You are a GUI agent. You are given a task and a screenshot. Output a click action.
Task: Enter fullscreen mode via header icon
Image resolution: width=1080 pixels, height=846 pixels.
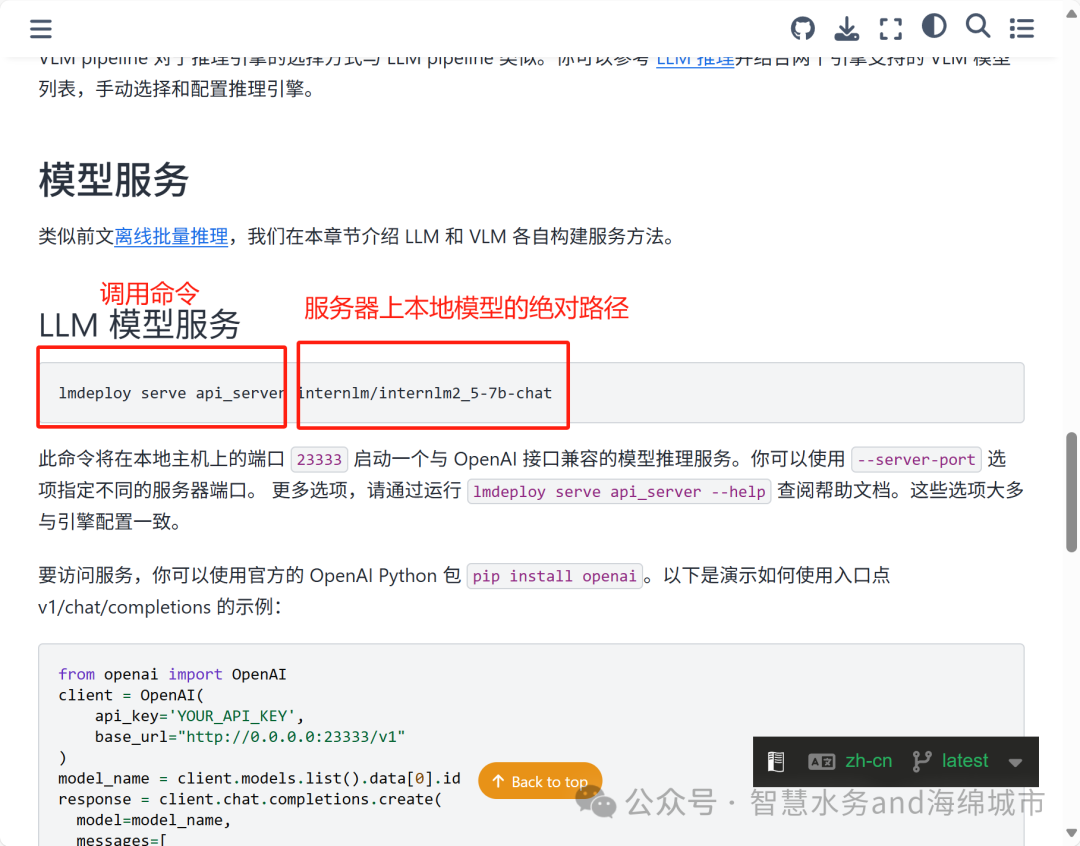pos(891,29)
